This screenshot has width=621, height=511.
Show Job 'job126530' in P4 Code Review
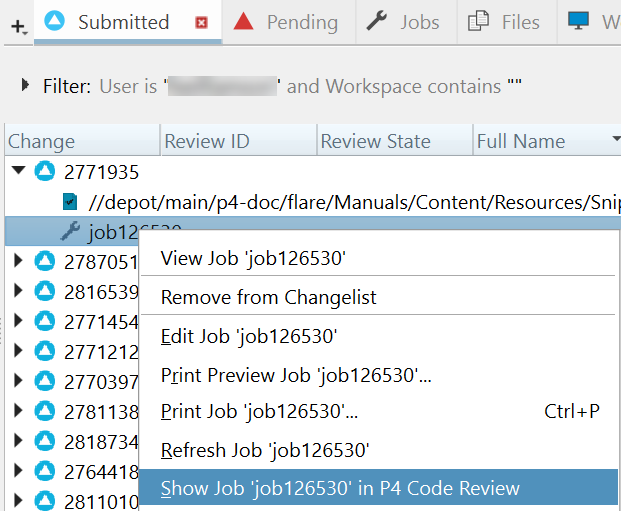pyautogui.click(x=340, y=488)
